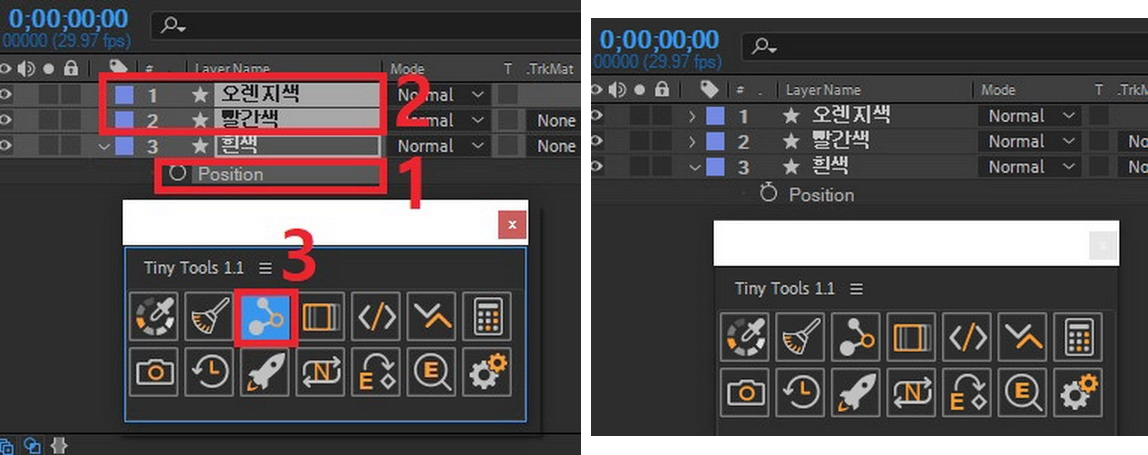Select the Position property in the right screenshot
The height and width of the screenshot is (455, 1148).
821,195
